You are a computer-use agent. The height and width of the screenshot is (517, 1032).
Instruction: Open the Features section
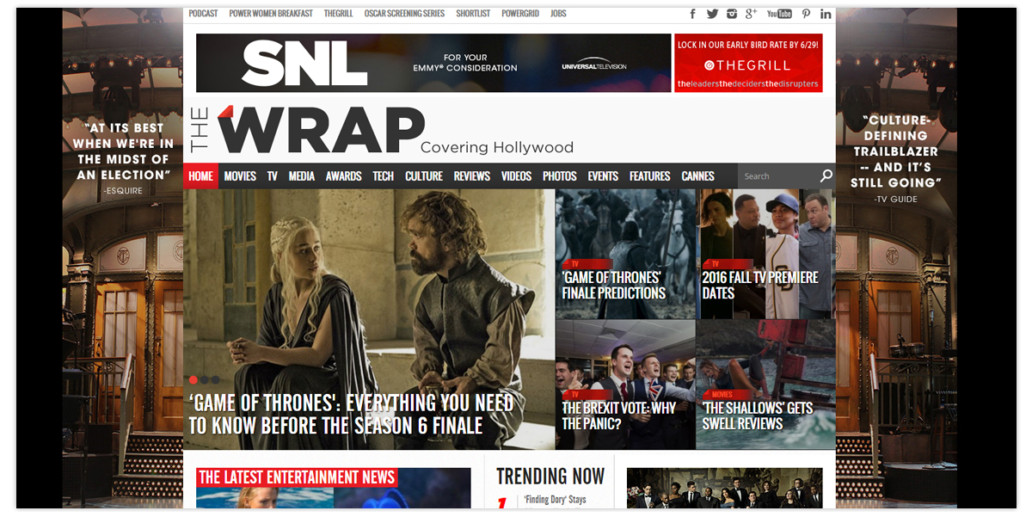tap(650, 176)
